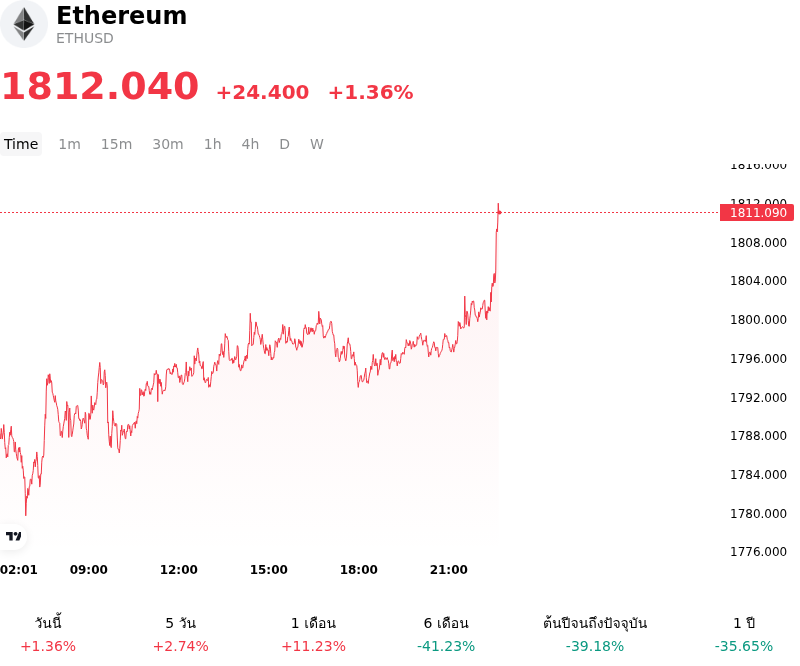800x666 pixels.
Task: Select the 5 วัน +2.74% range
Action: point(181,634)
